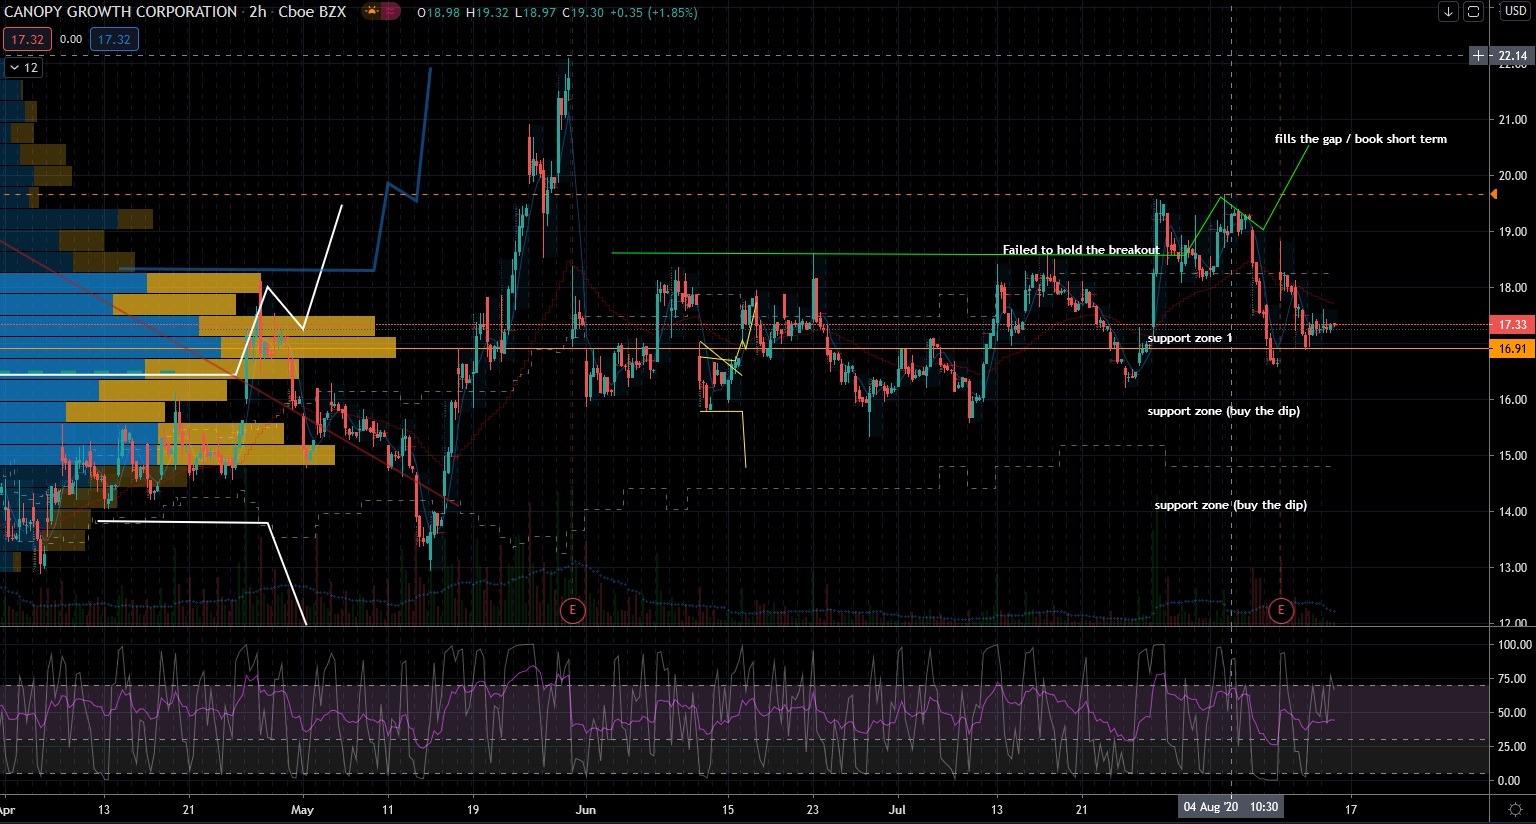
Task: Select the "support zone 1" annotation
Action: 1190,338
